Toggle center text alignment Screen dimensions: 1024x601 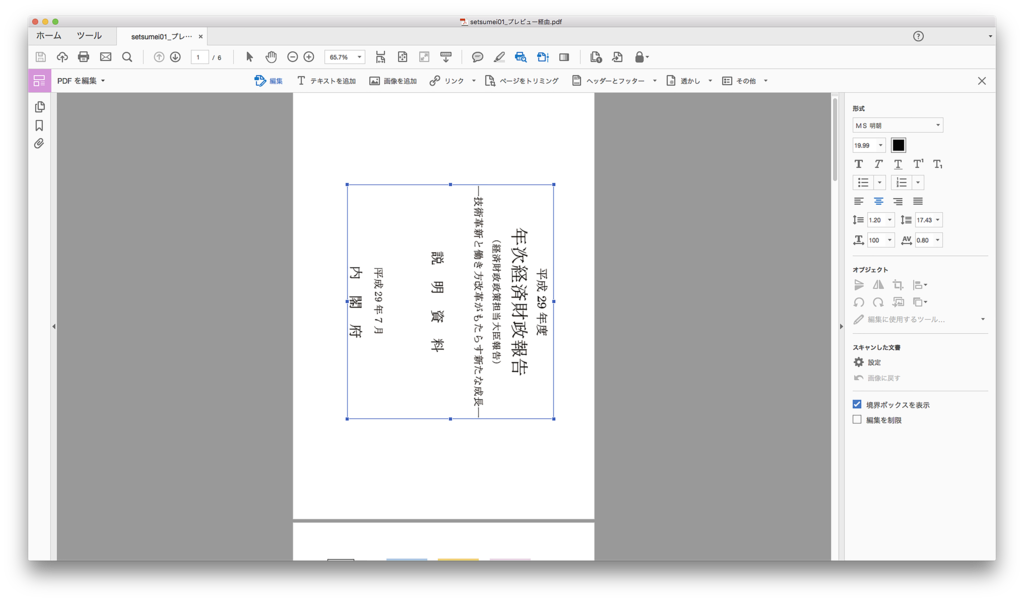879,200
